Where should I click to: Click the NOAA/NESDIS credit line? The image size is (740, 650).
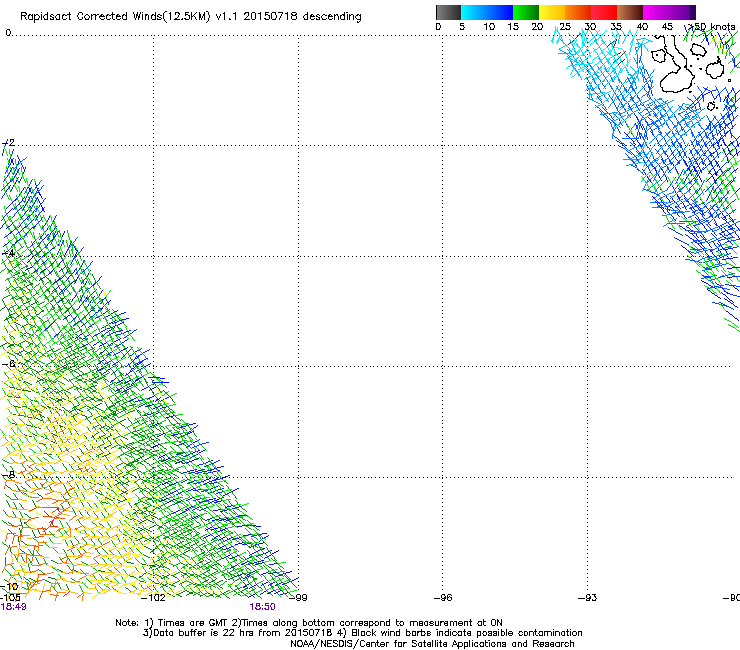click(432, 644)
